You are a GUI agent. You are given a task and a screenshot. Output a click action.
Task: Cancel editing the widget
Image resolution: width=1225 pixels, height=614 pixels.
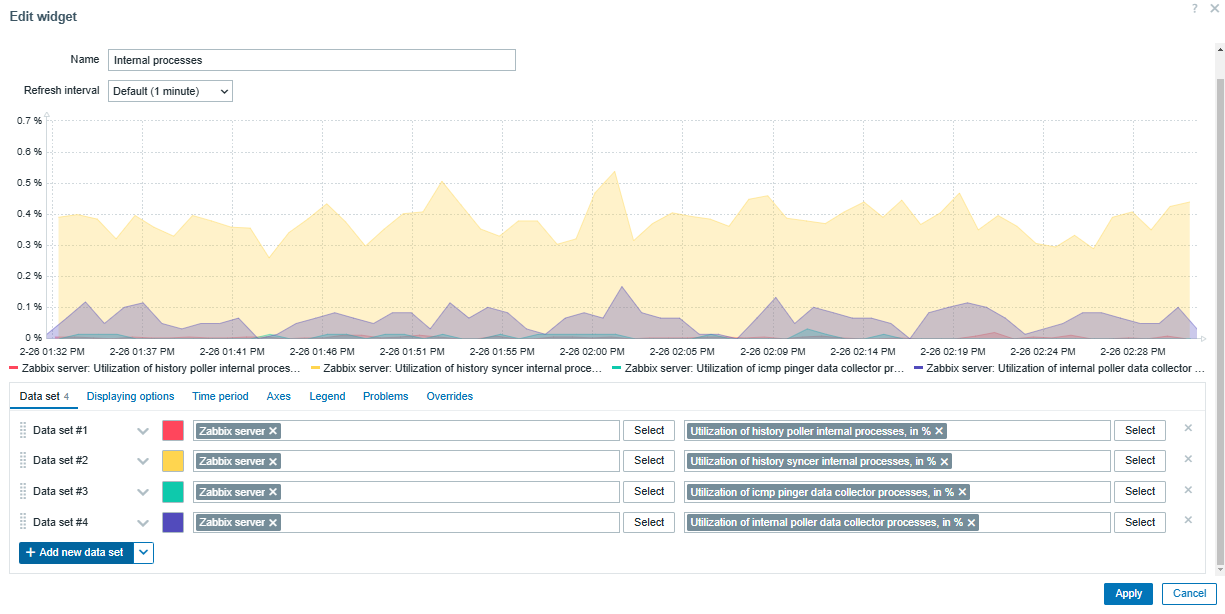[x=1189, y=593]
